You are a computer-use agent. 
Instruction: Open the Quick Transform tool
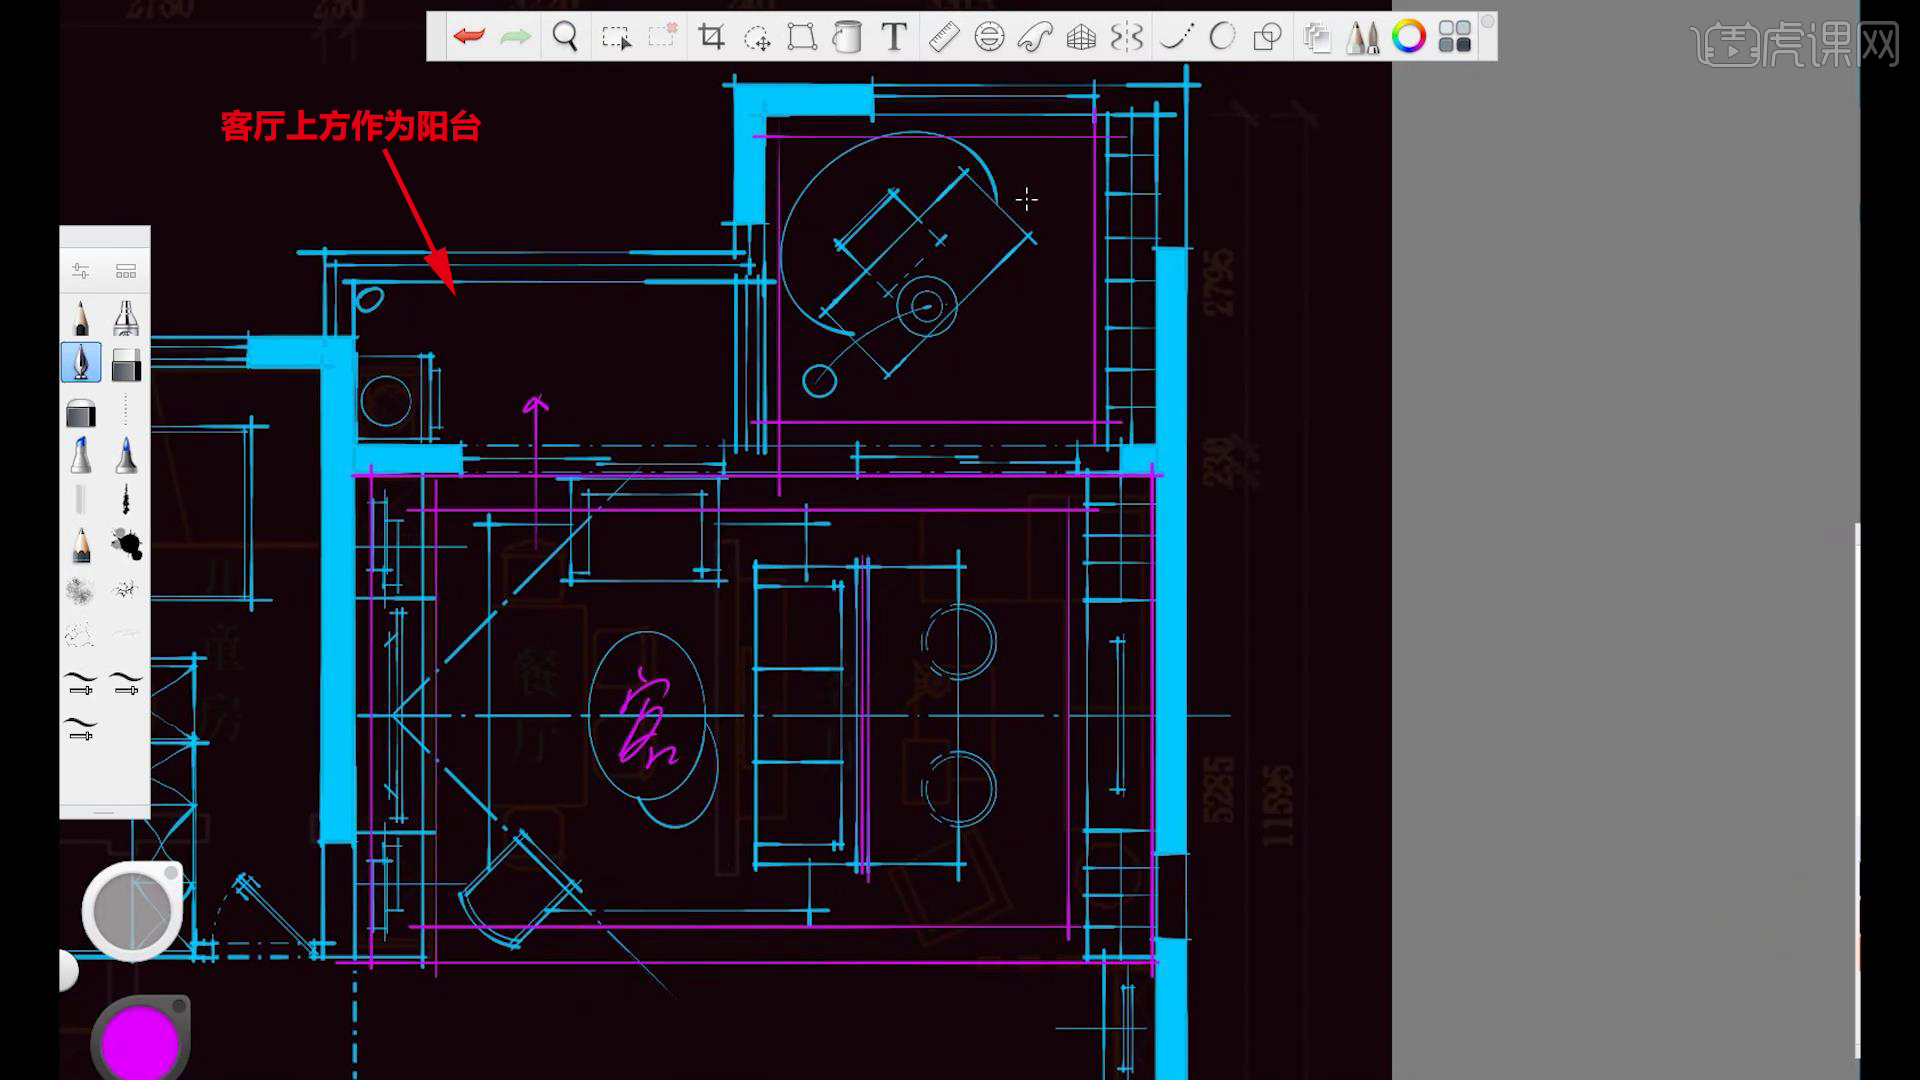point(757,38)
